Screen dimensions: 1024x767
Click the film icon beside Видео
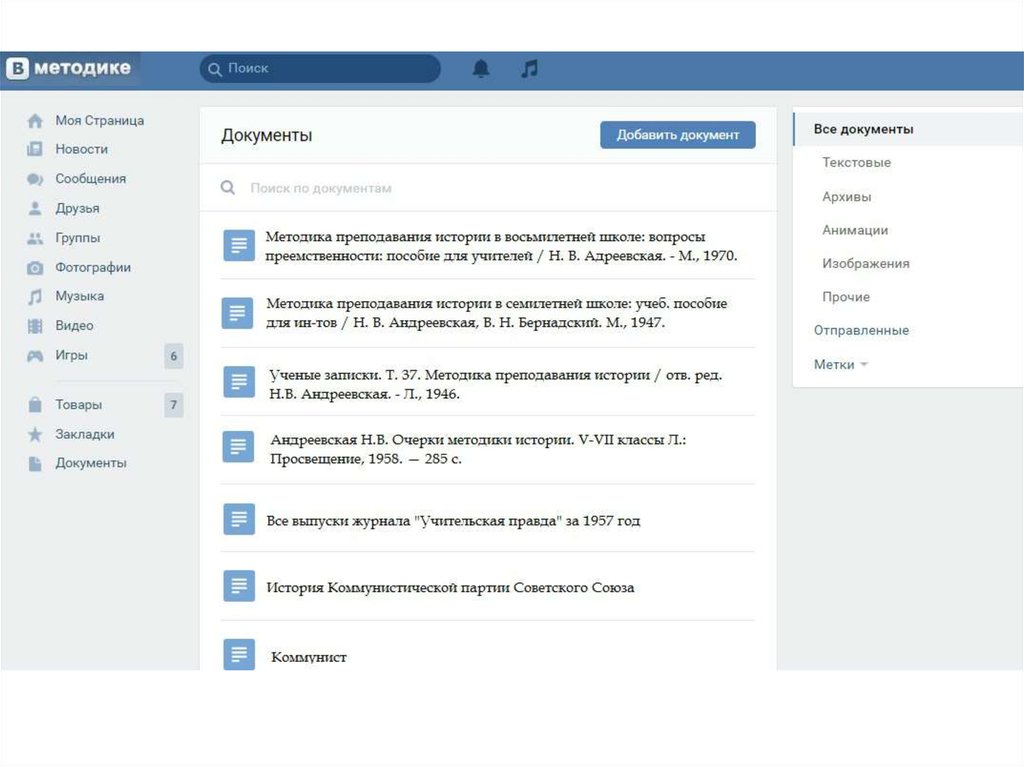click(x=35, y=326)
